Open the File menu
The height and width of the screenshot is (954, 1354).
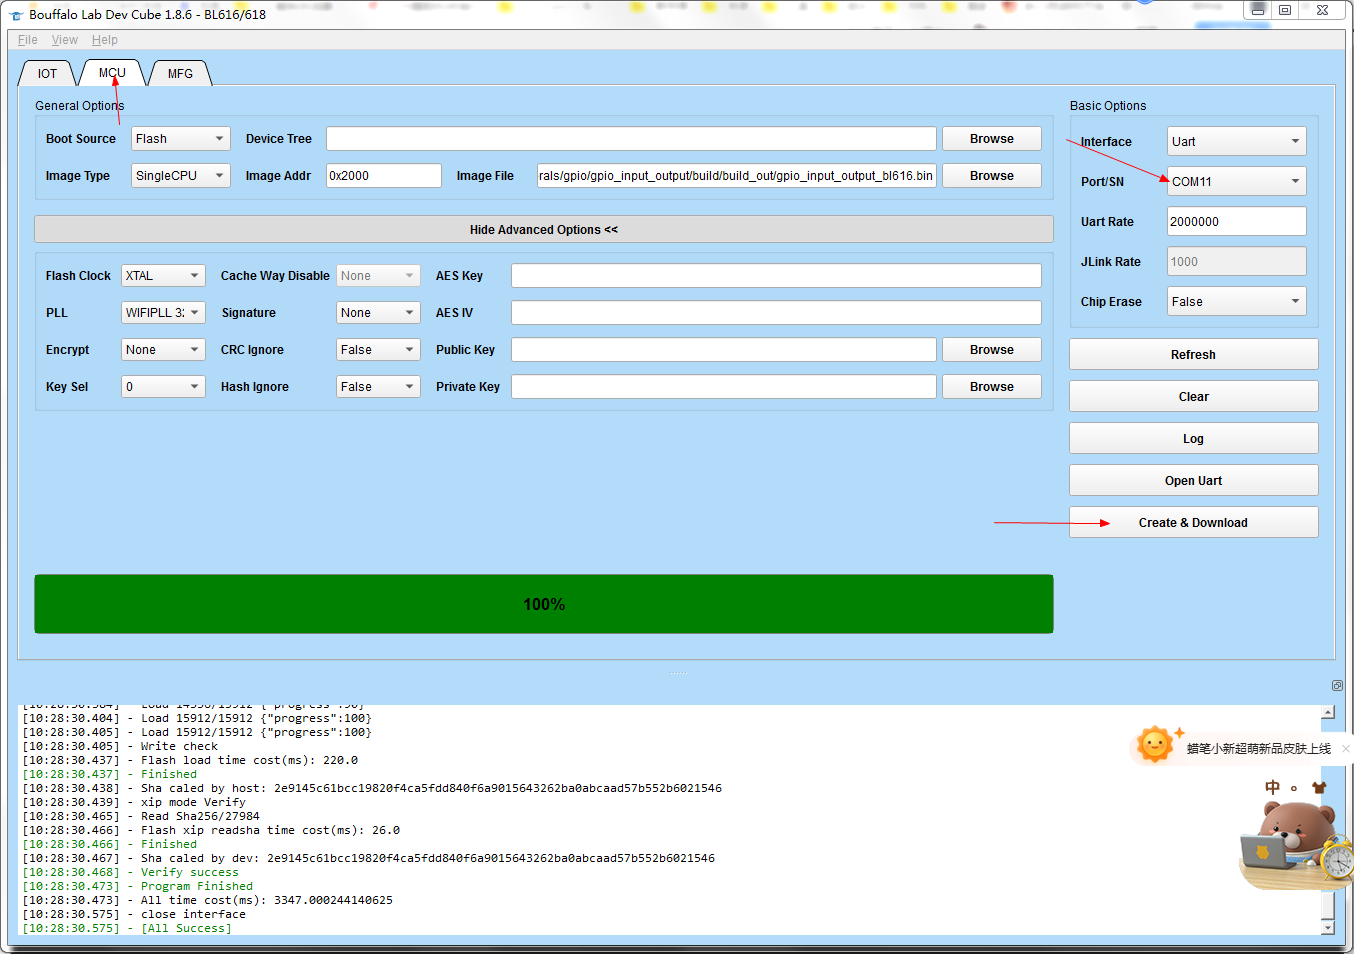pyautogui.click(x=28, y=40)
